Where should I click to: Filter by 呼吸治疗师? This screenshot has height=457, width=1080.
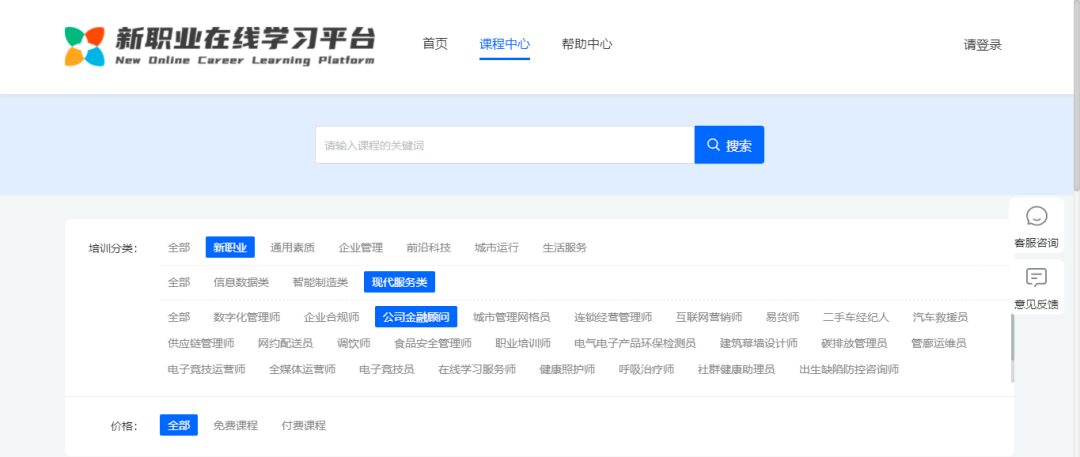click(647, 369)
